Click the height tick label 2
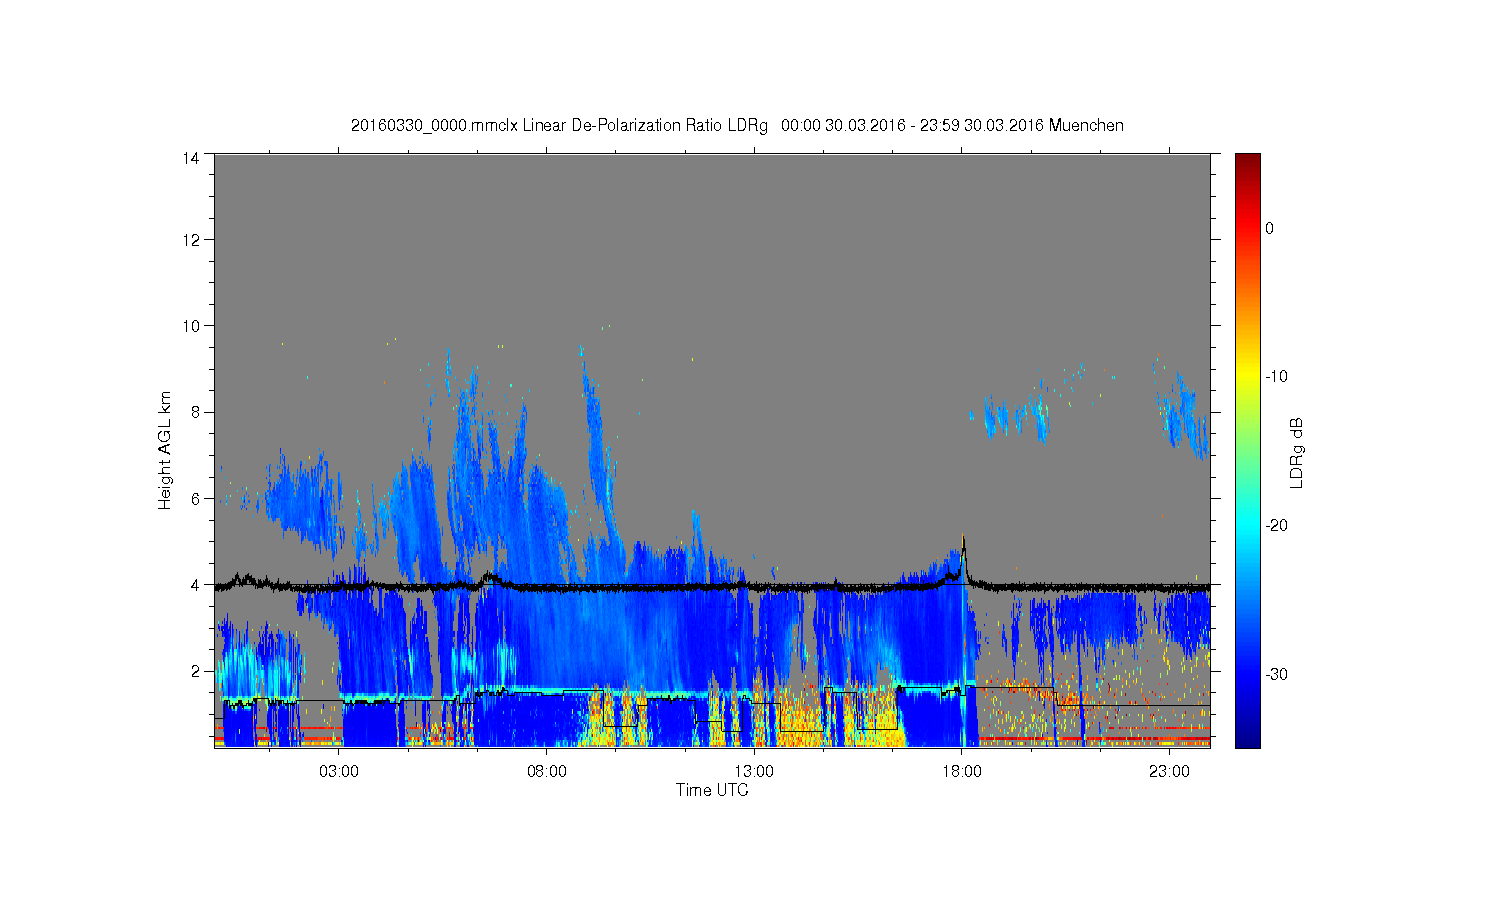1500x900 pixels. click(x=195, y=671)
